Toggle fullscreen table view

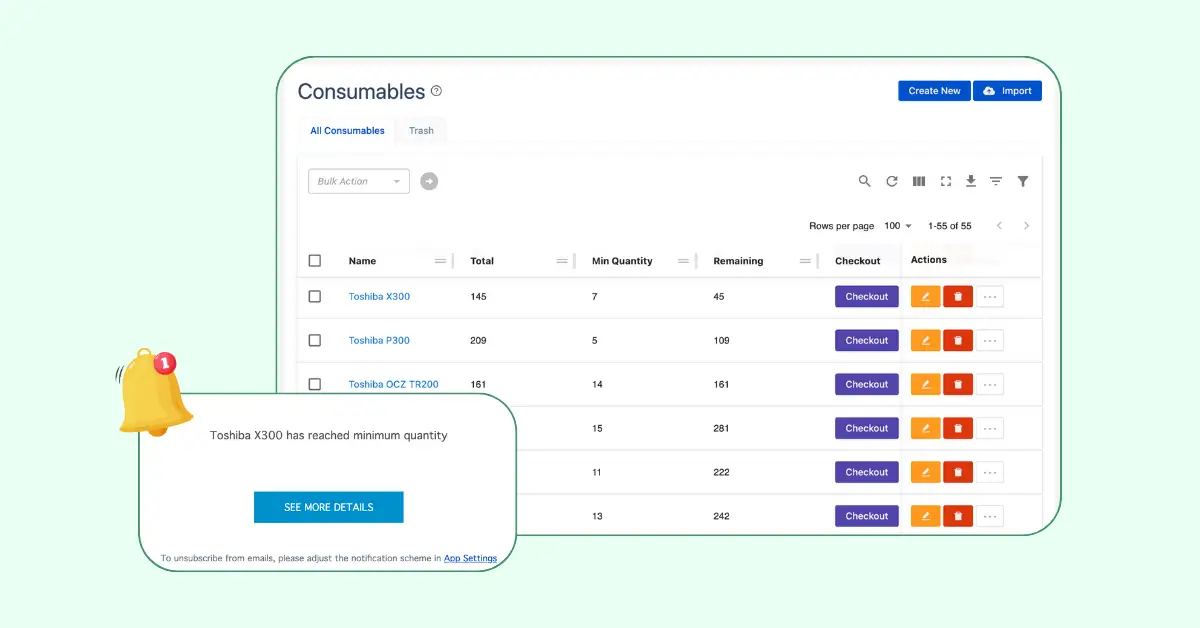point(946,181)
